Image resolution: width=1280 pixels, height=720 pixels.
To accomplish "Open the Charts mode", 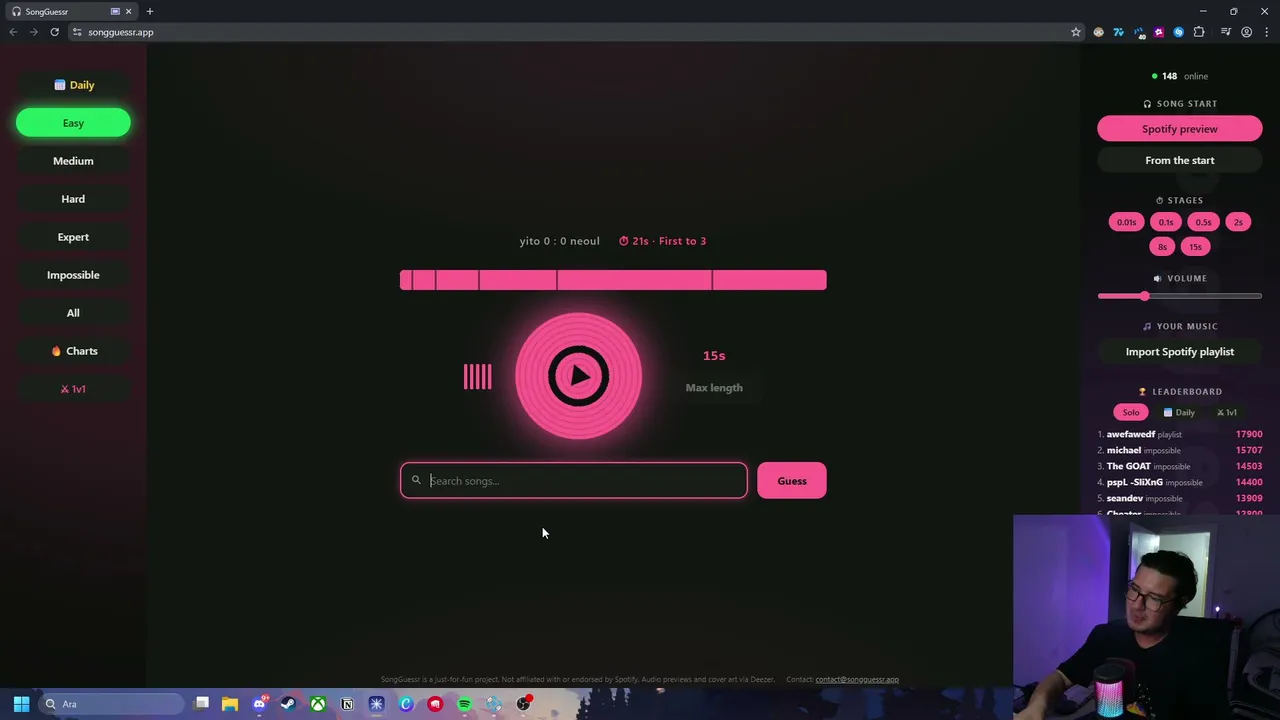I will (73, 351).
